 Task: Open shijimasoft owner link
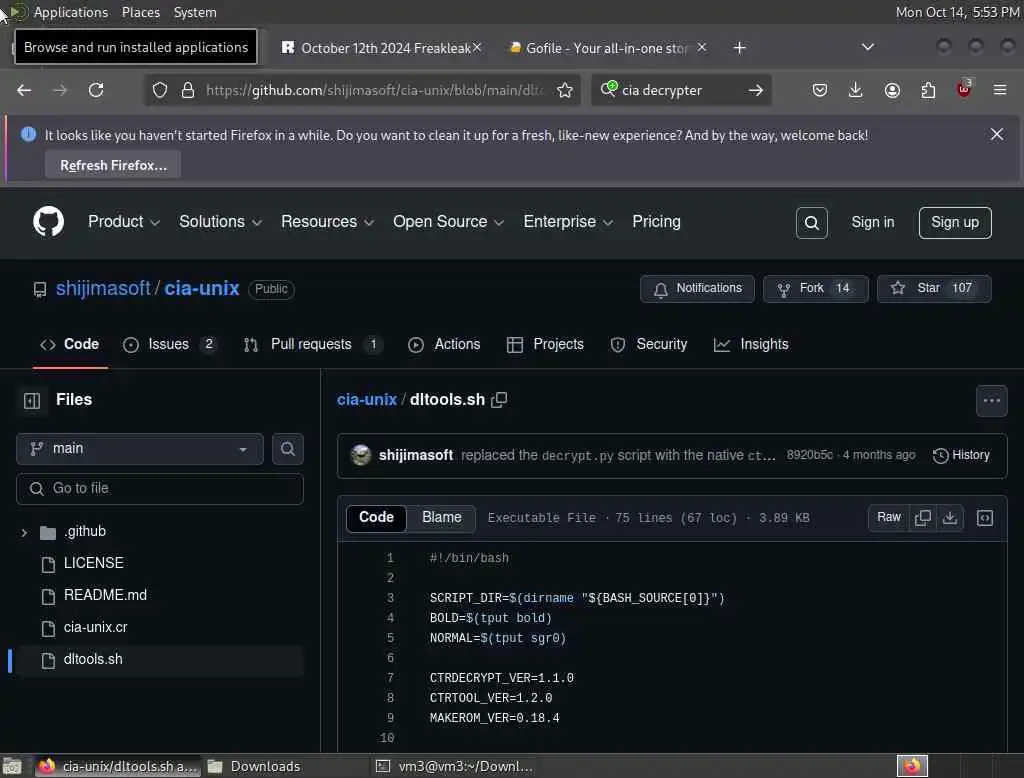pos(103,289)
